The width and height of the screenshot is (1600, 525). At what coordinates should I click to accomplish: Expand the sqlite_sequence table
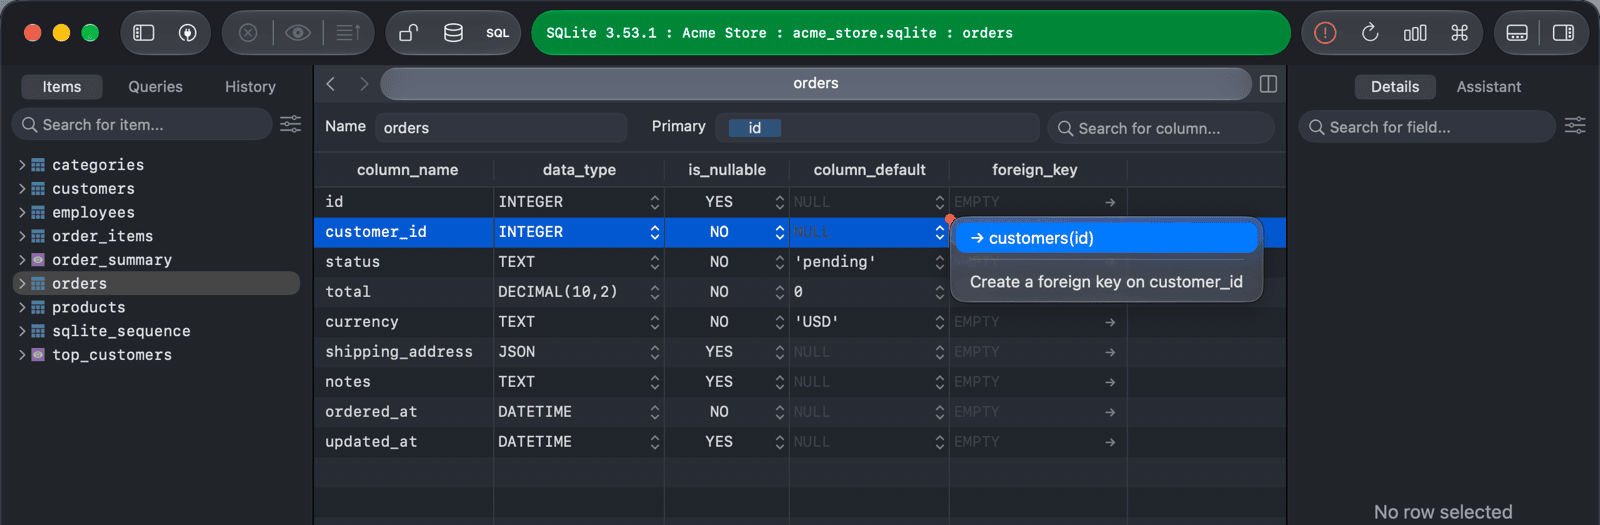point(22,331)
